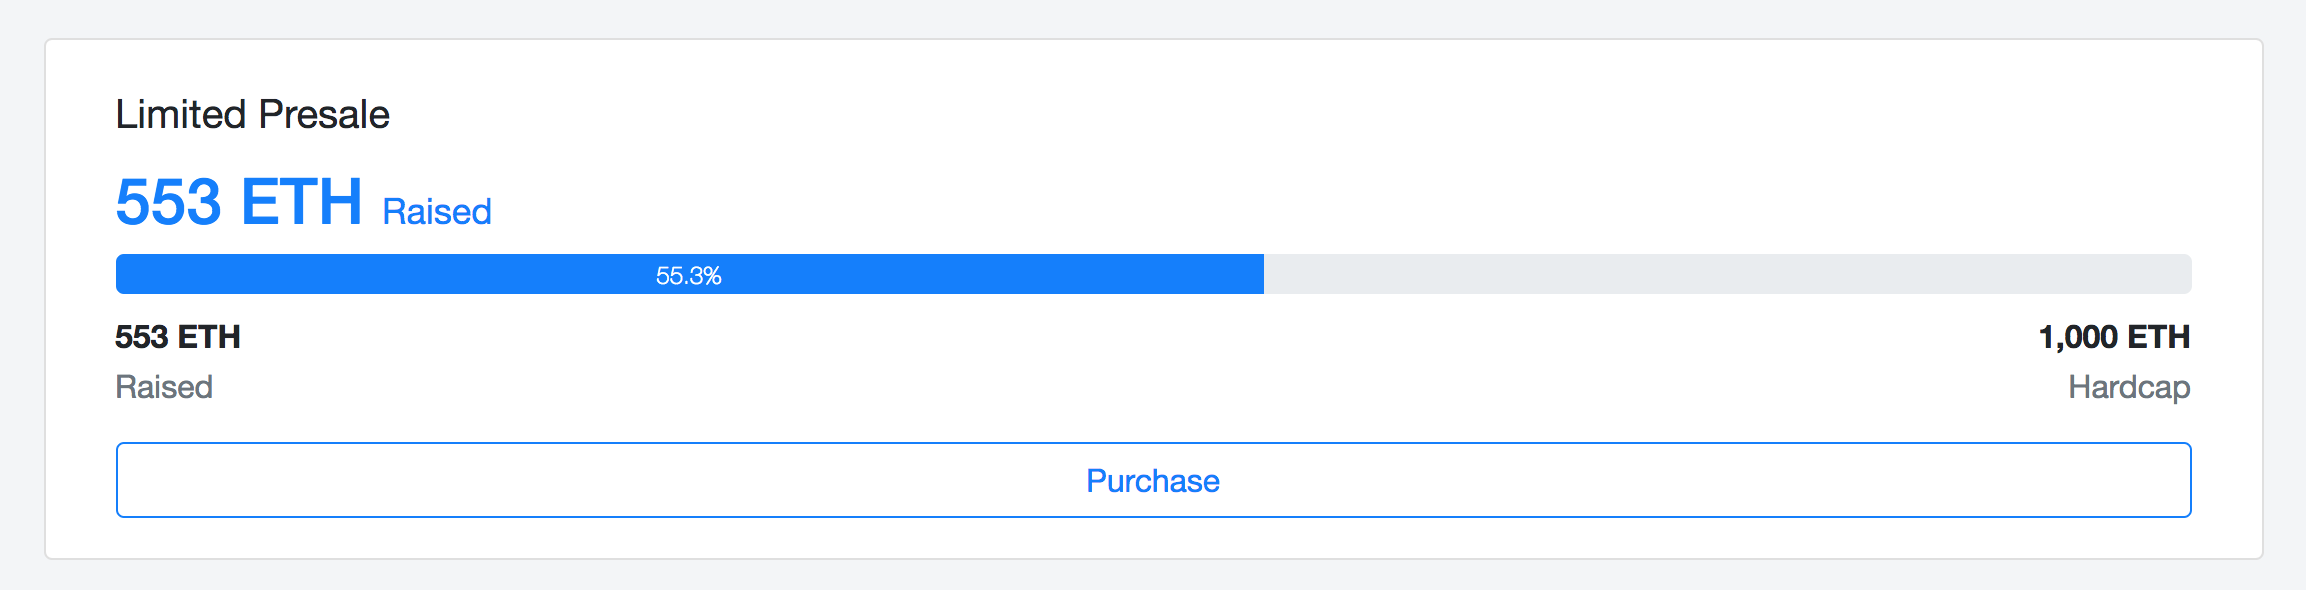Click the 1,000 ETH hardcap amount
Screen dimensions: 2306x590
[x=2114, y=337]
